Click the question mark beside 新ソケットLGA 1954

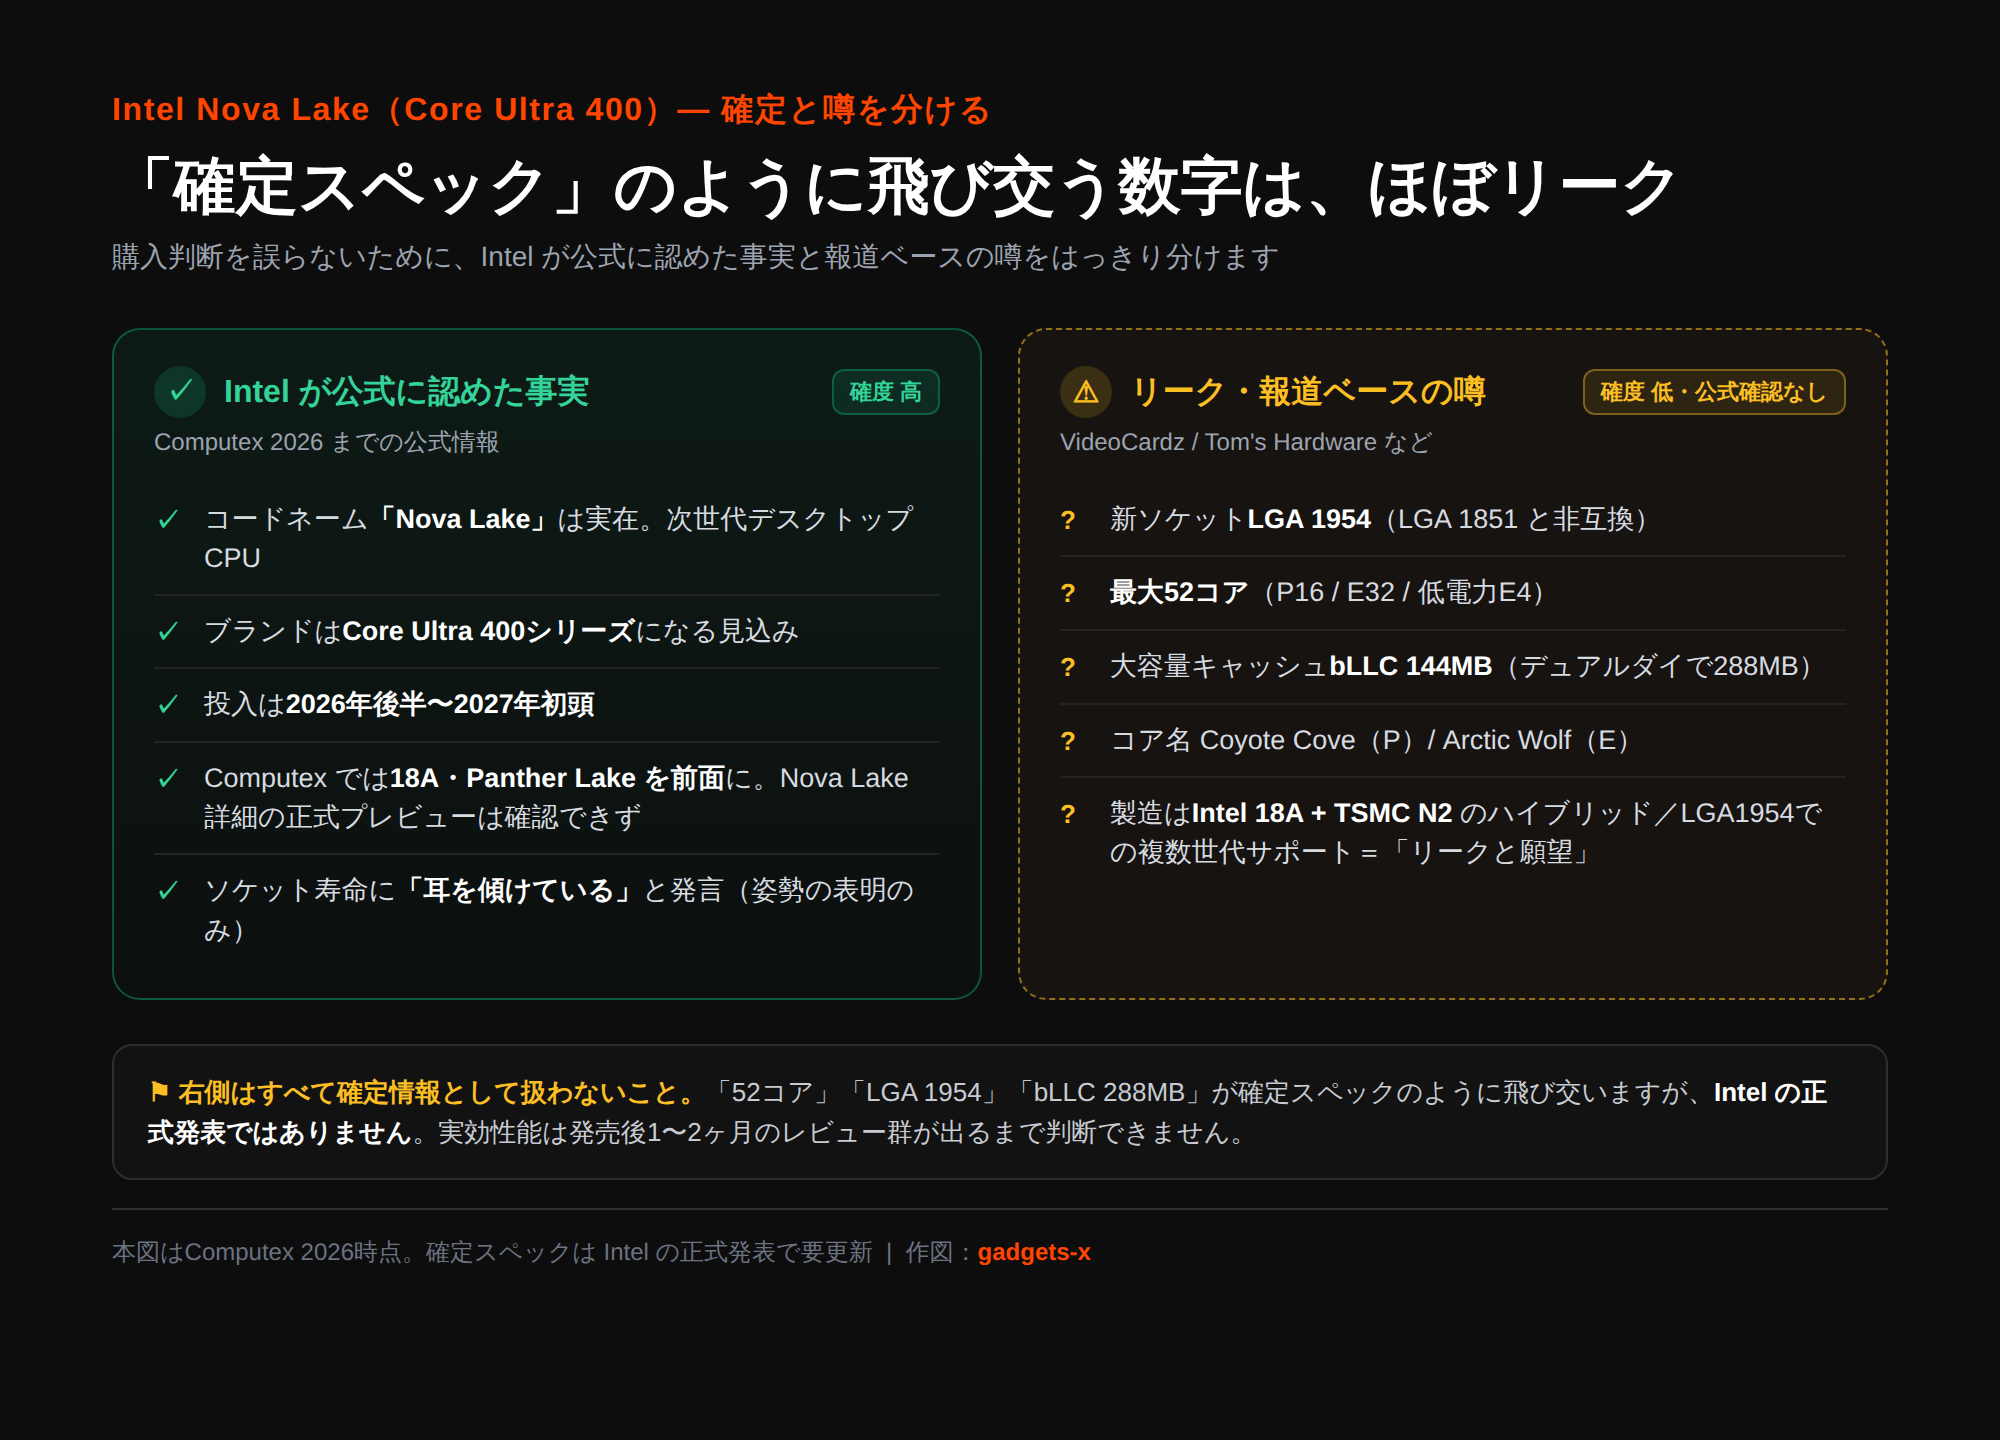point(1068,520)
